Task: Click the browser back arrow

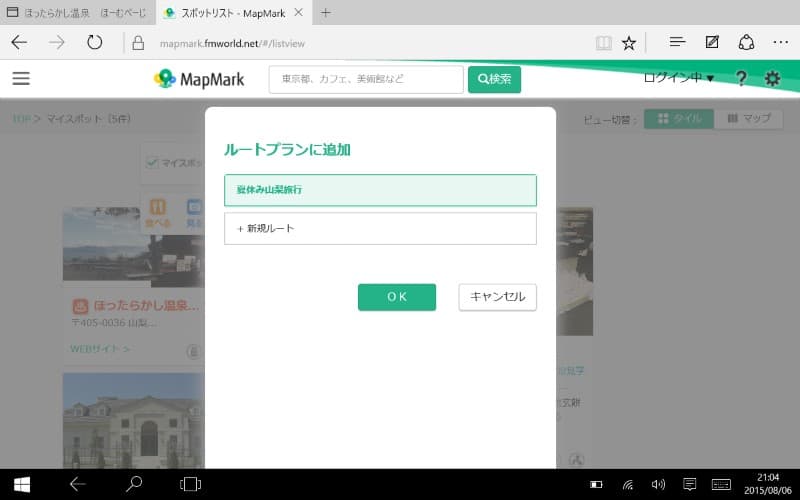Action: coord(19,42)
